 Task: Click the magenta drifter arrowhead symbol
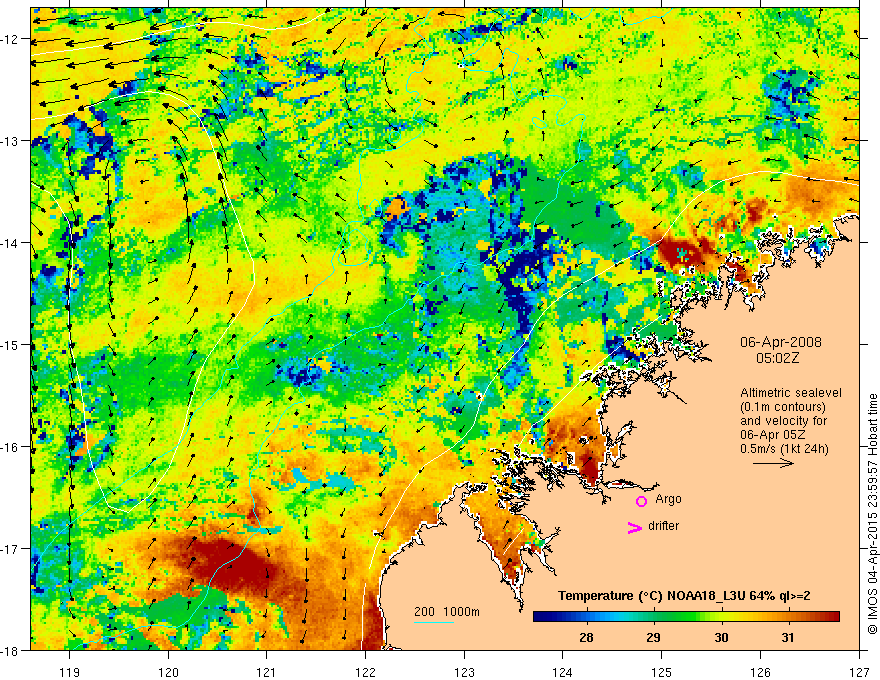[x=635, y=527]
